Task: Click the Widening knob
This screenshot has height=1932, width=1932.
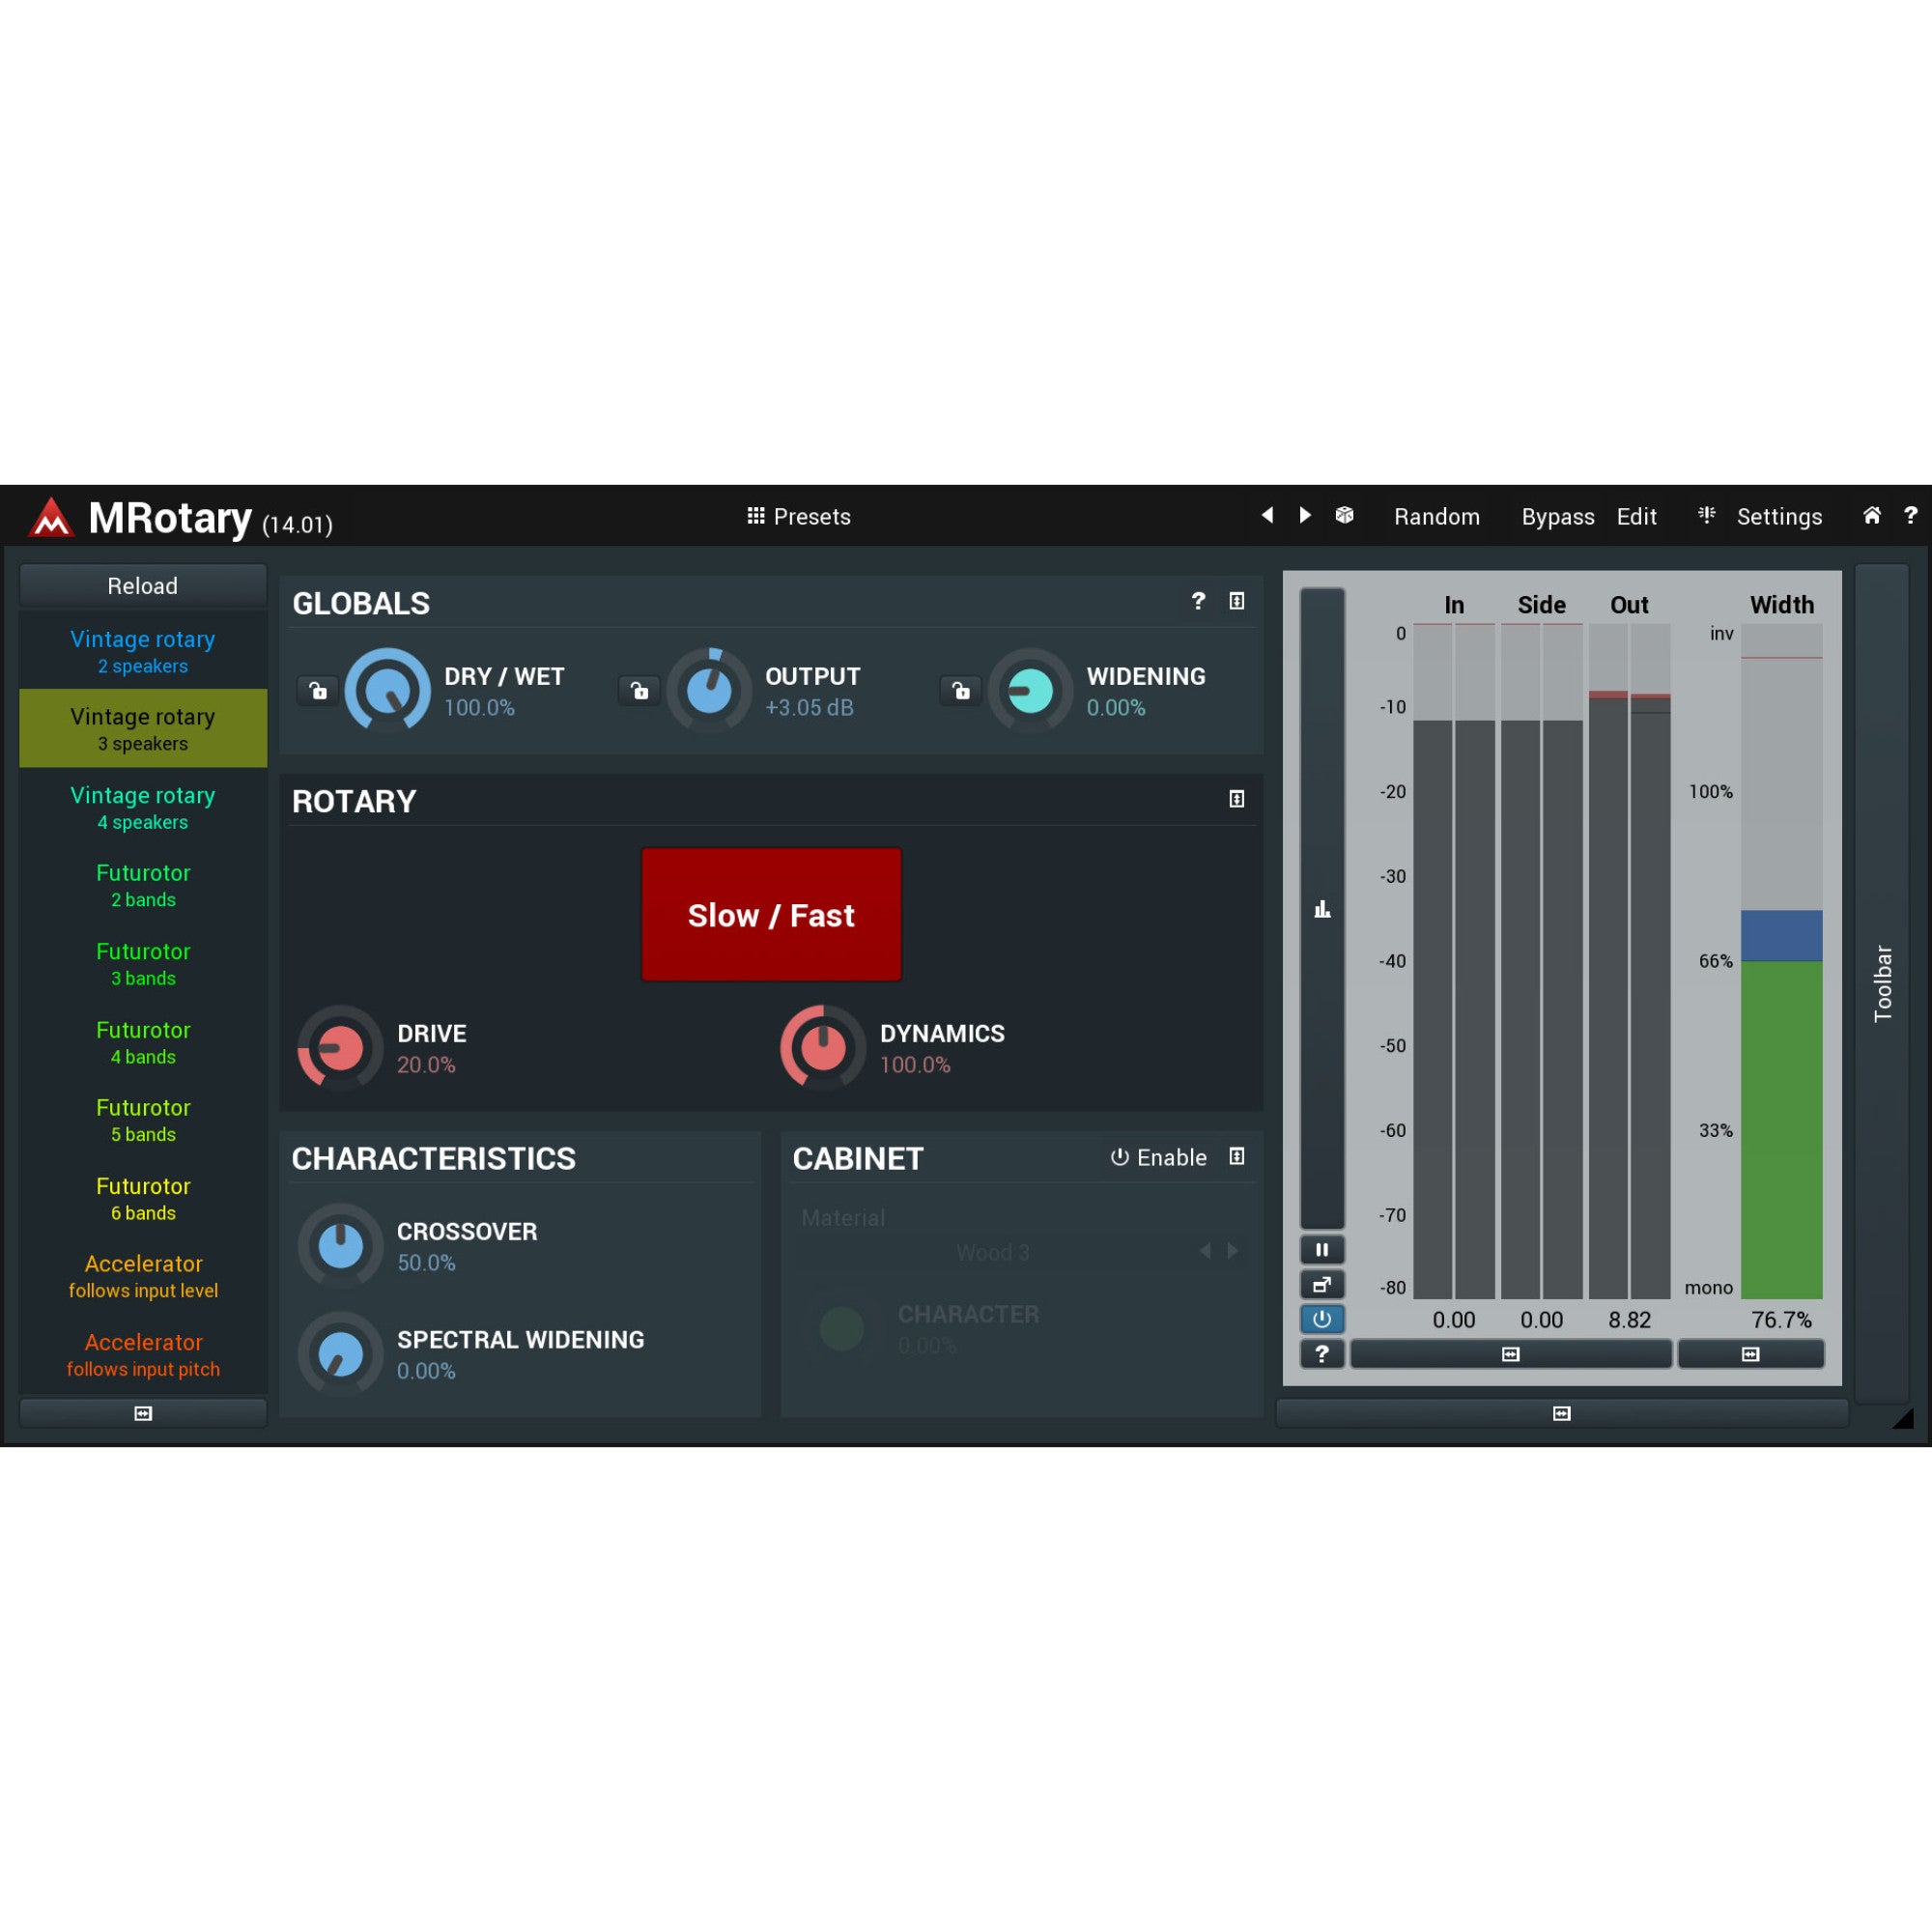Action: (1030, 690)
